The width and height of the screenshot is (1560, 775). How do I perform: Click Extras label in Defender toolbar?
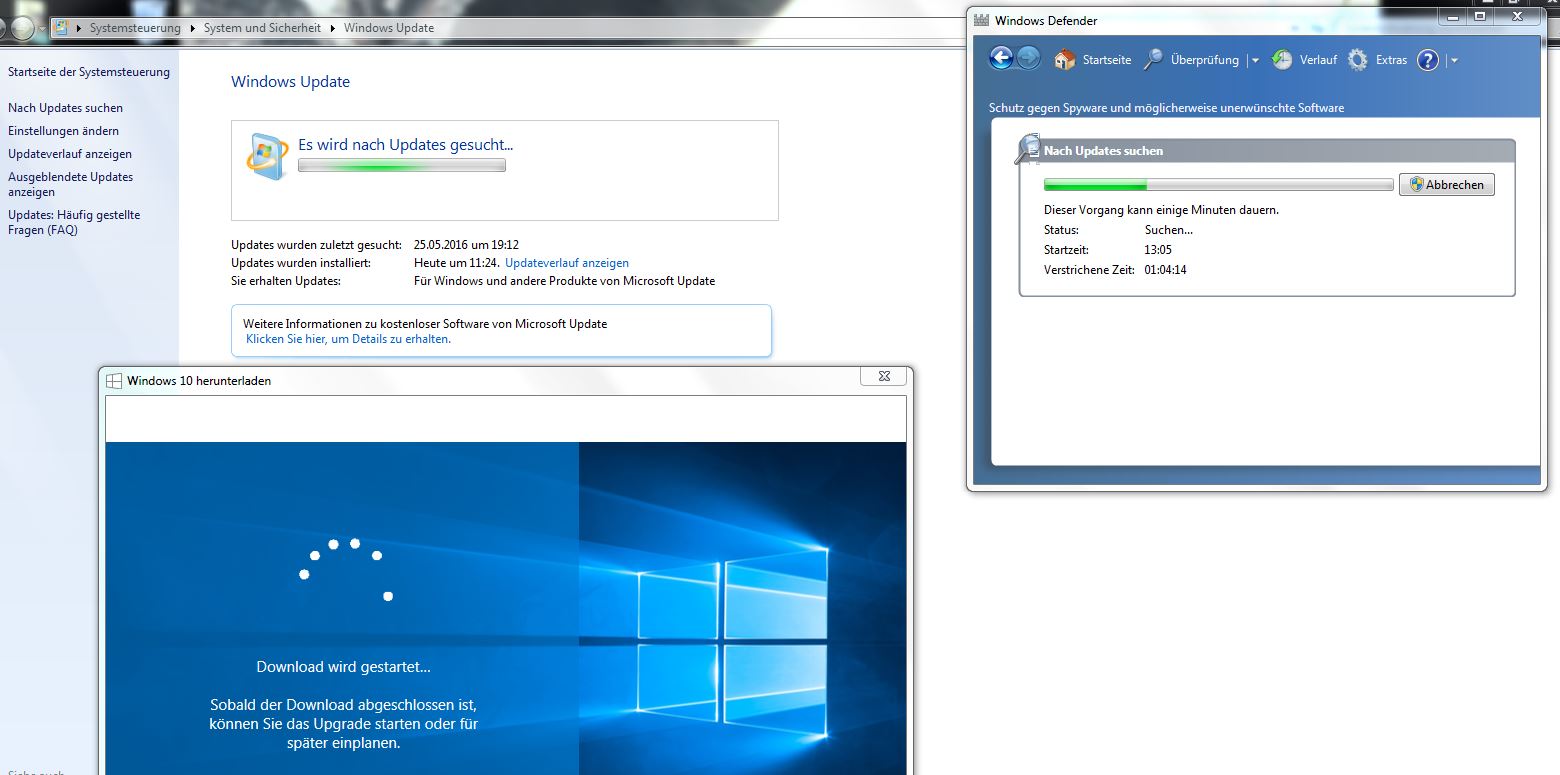click(x=1391, y=60)
